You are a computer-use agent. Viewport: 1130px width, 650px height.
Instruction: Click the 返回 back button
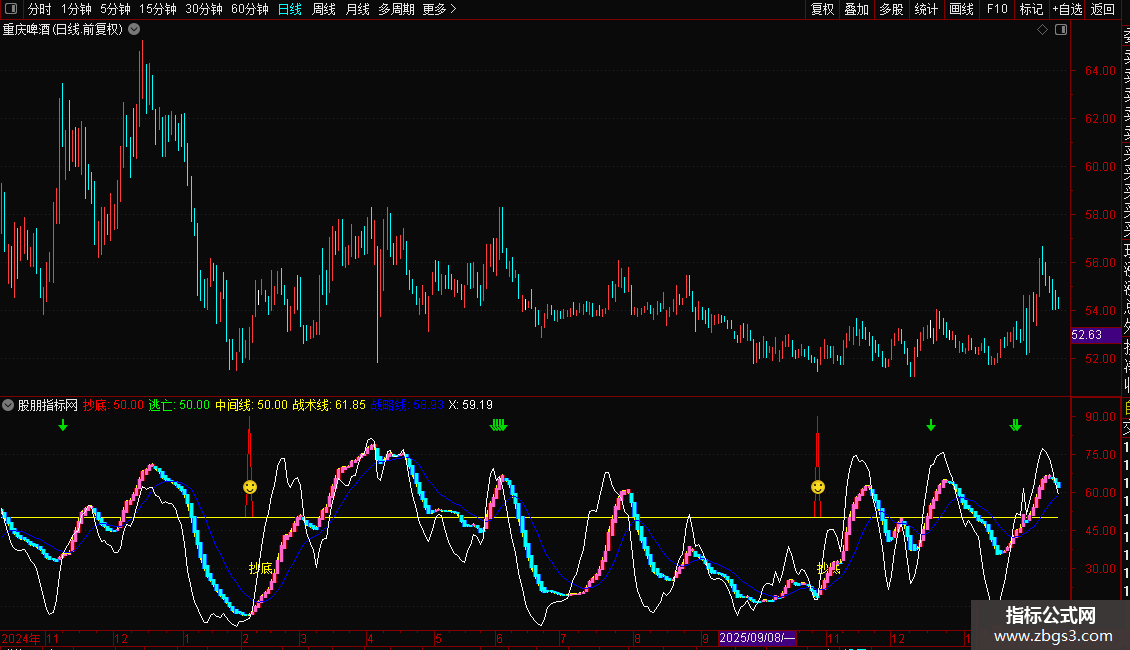point(1103,9)
